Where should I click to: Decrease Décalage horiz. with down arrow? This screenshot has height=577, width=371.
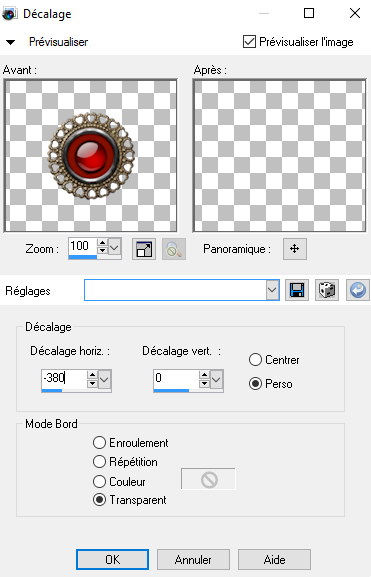[92, 383]
